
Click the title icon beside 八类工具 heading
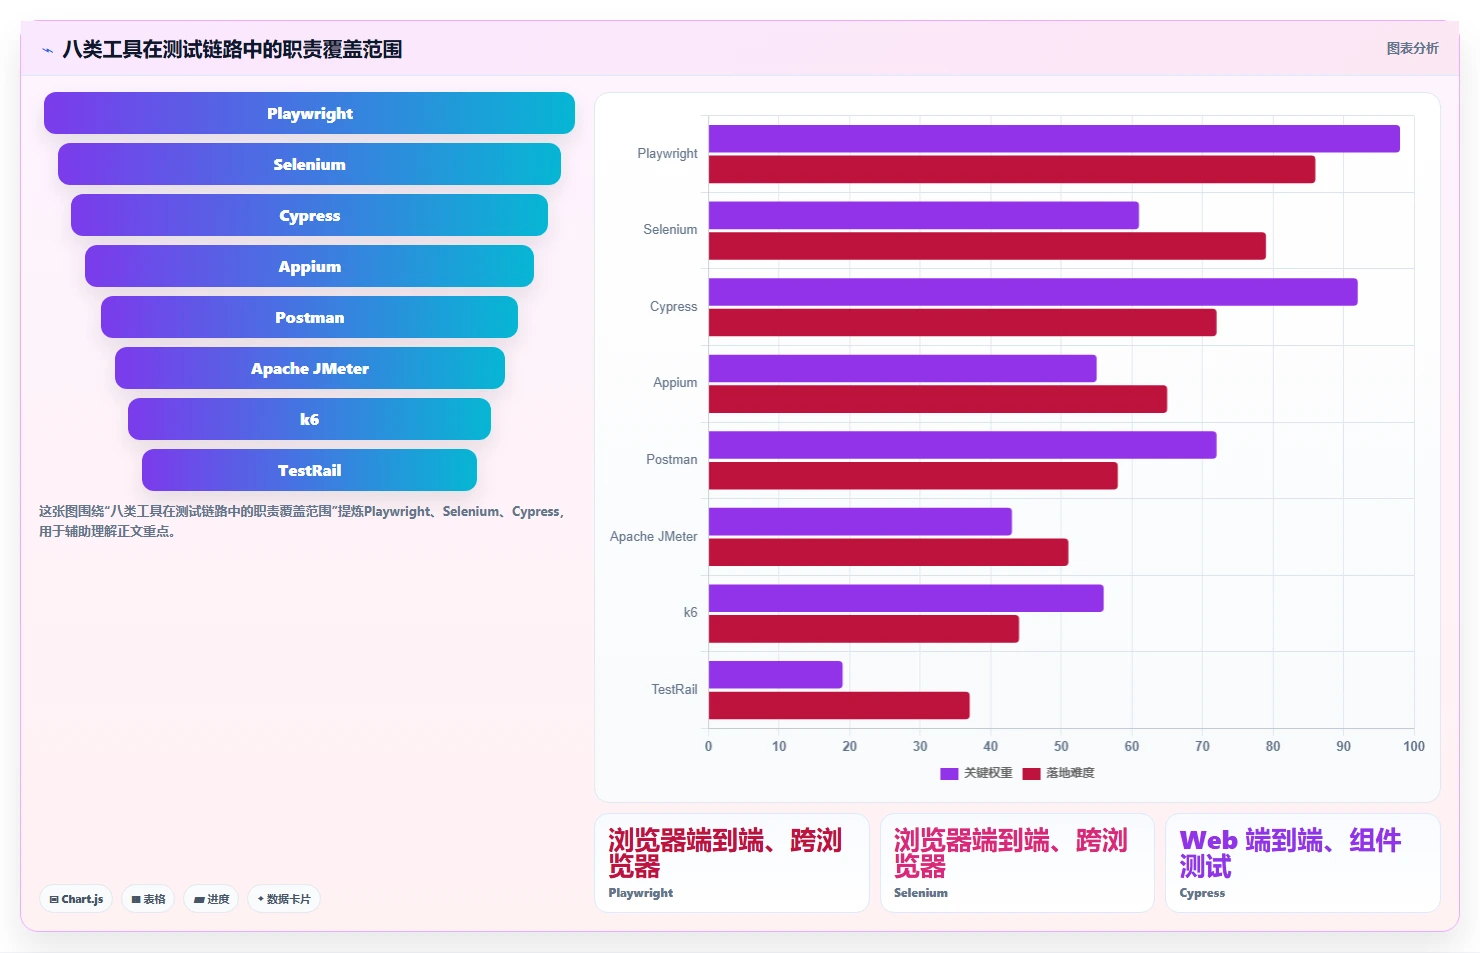click(x=47, y=50)
